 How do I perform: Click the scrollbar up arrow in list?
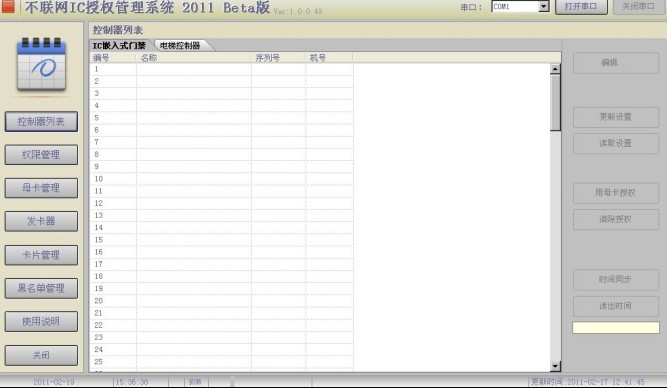555,68
